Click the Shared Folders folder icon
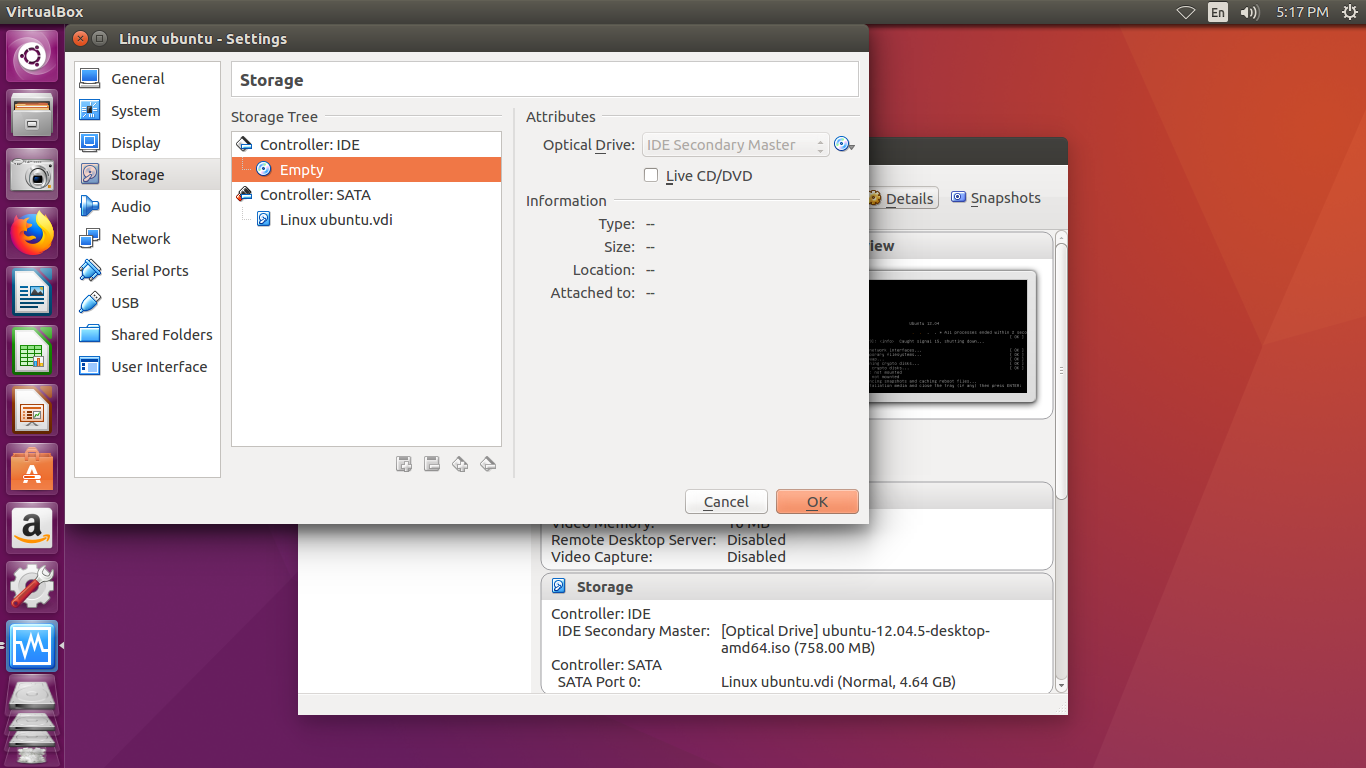The image size is (1366, 768). [90, 334]
